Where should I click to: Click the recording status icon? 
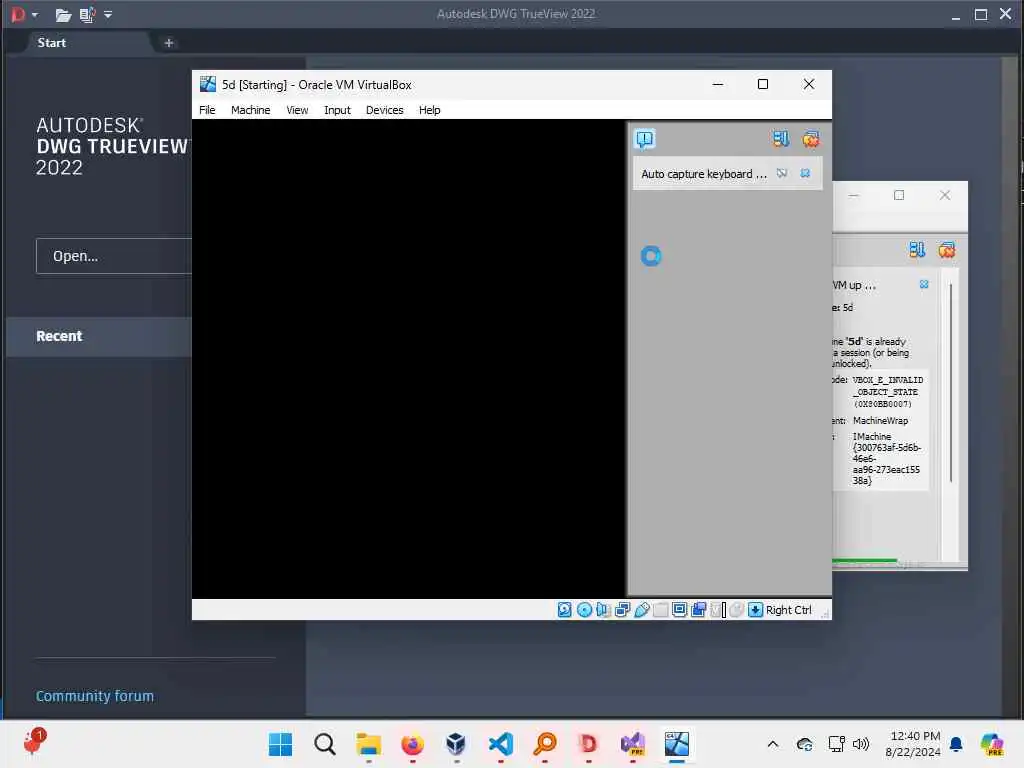[698, 609]
